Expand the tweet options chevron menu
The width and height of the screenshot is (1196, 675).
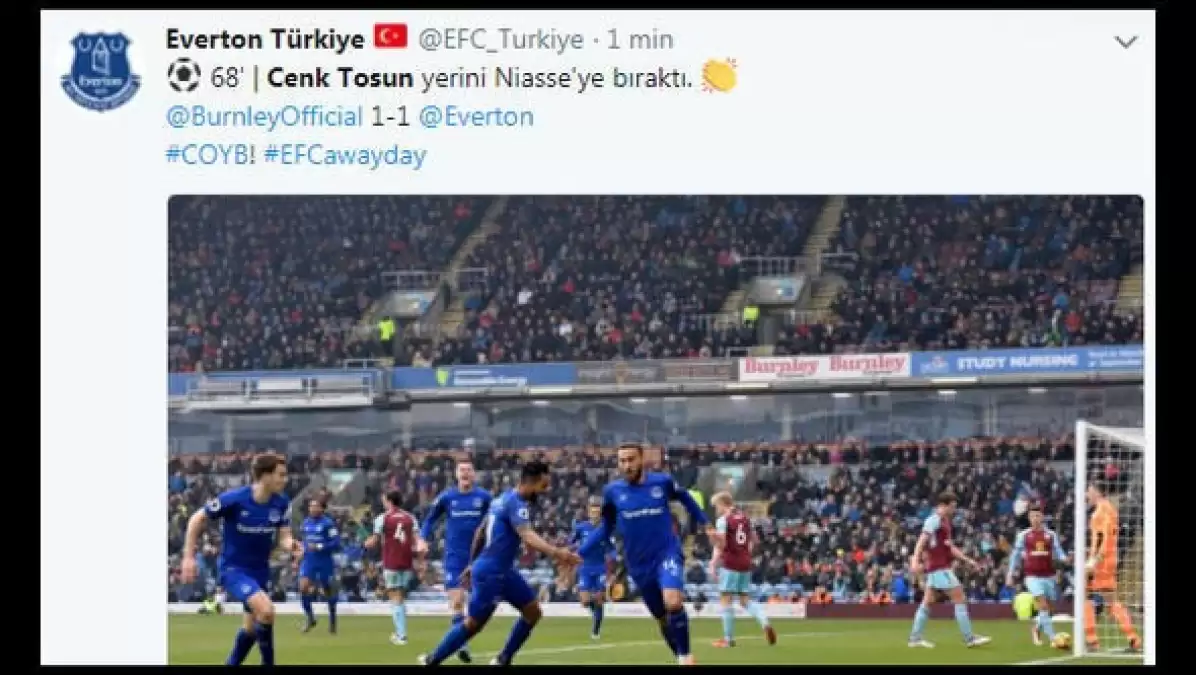click(1126, 41)
